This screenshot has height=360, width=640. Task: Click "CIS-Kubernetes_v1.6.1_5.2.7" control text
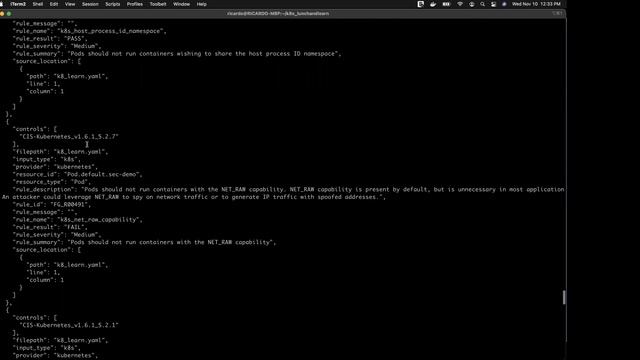coord(69,136)
